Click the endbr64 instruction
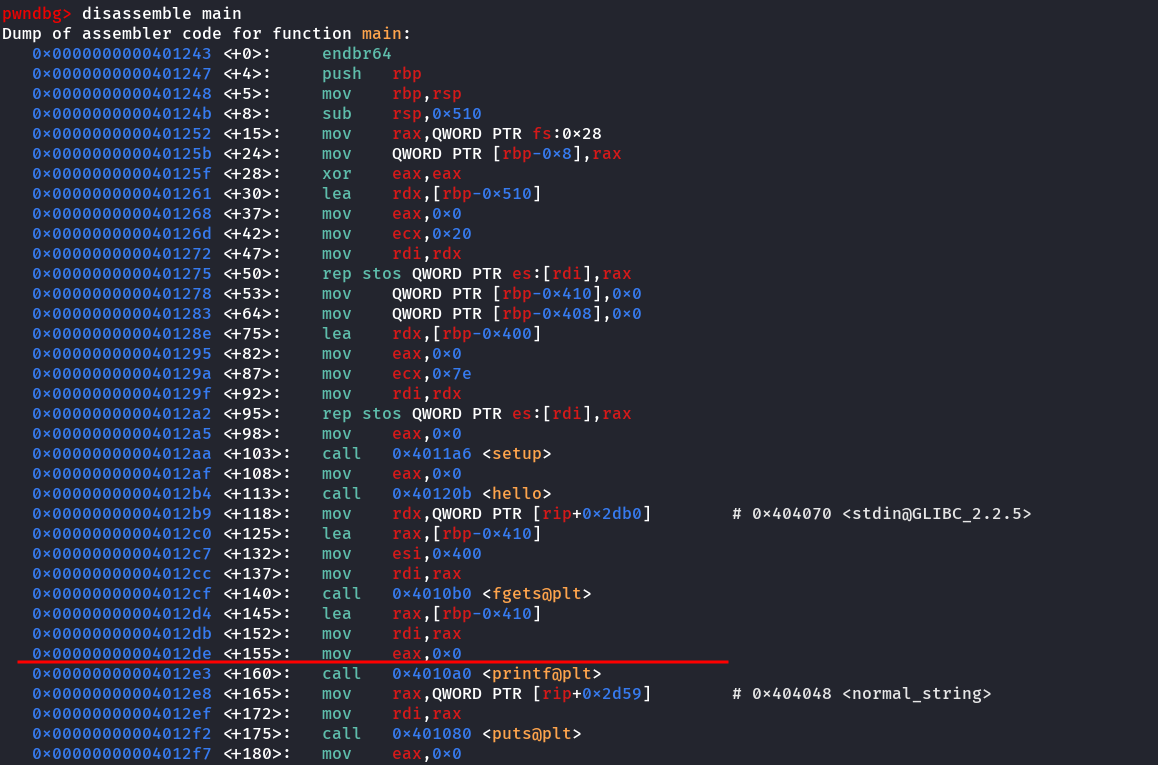 pyautogui.click(x=357, y=53)
